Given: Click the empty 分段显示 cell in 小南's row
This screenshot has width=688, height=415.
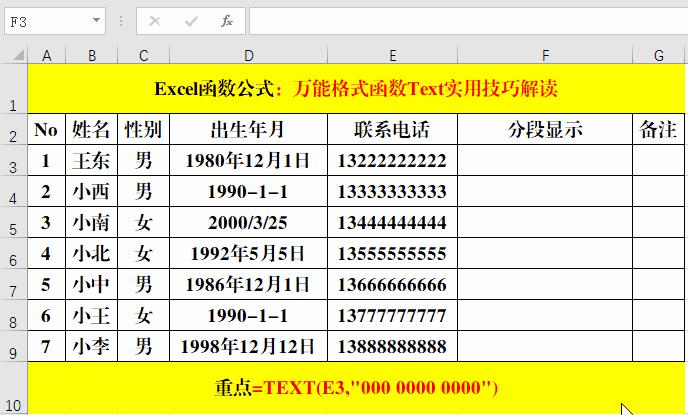Looking at the screenshot, I should click(545, 222).
